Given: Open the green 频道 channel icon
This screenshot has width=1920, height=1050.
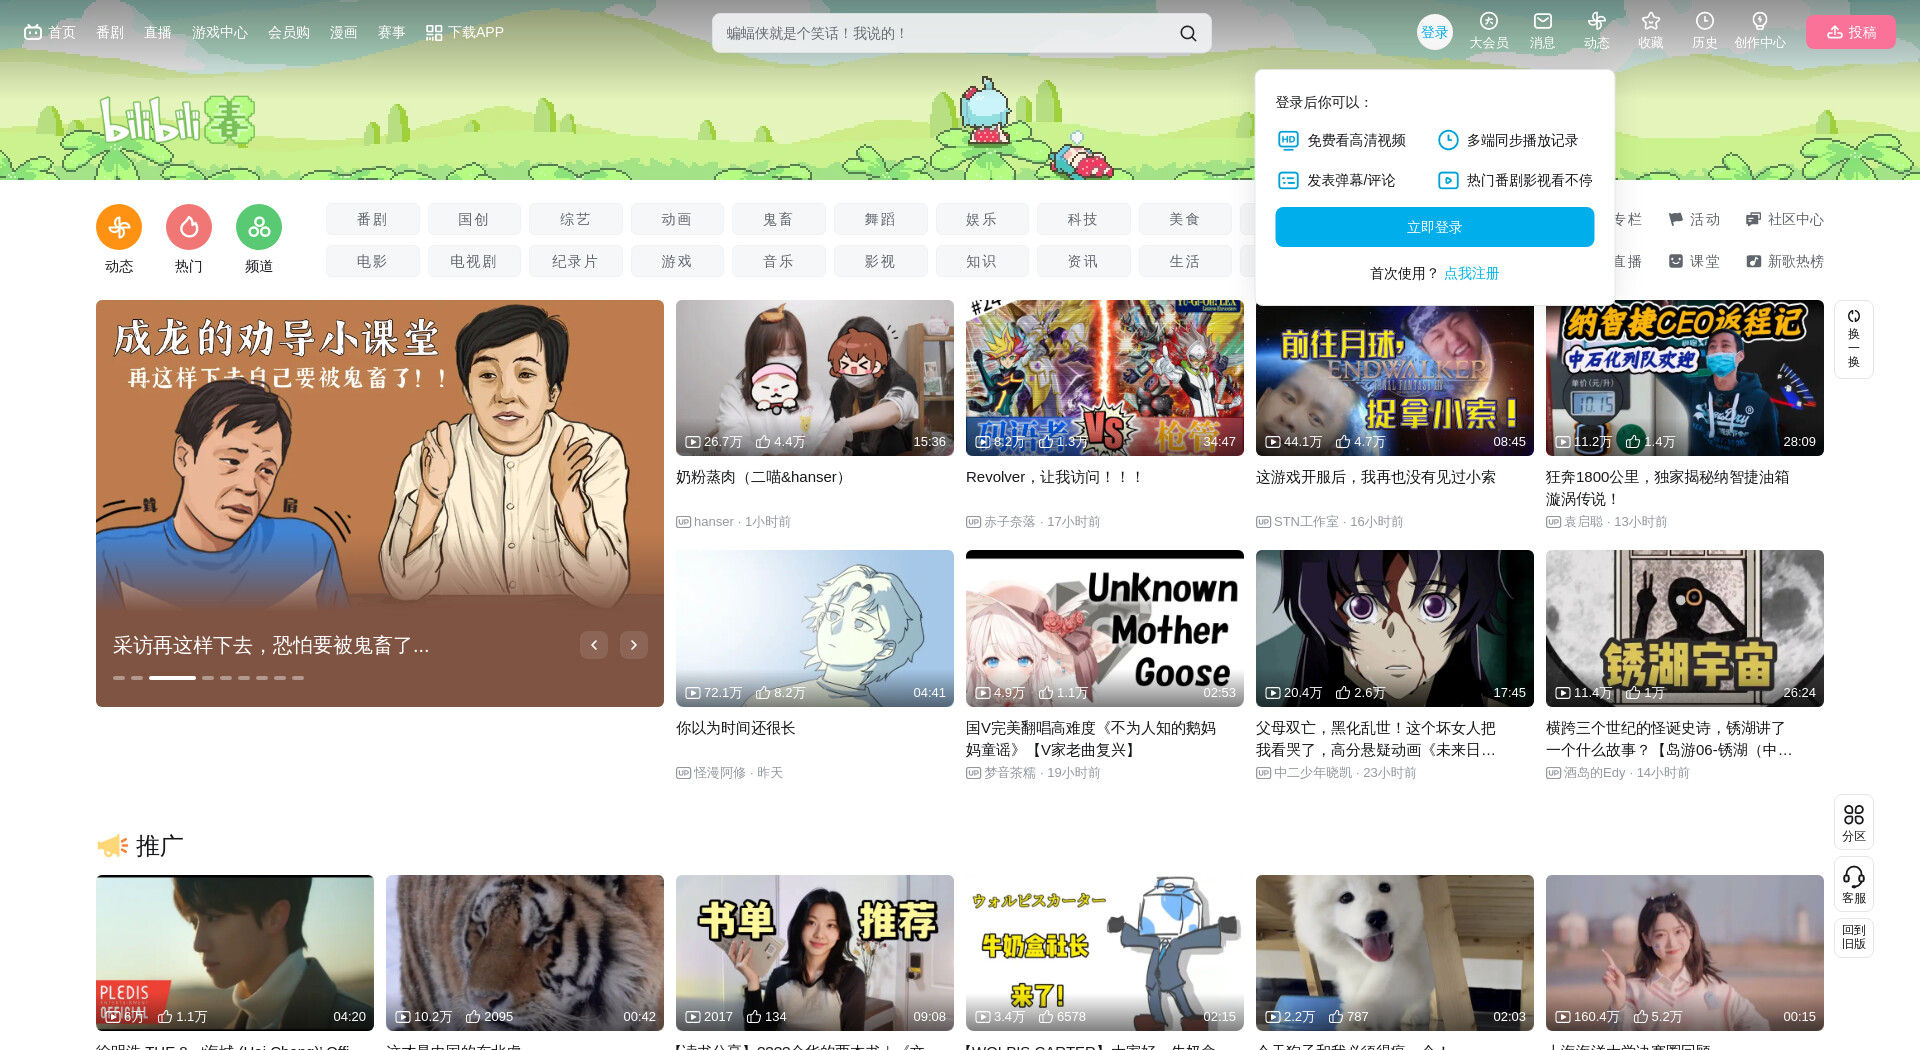Looking at the screenshot, I should point(259,228).
